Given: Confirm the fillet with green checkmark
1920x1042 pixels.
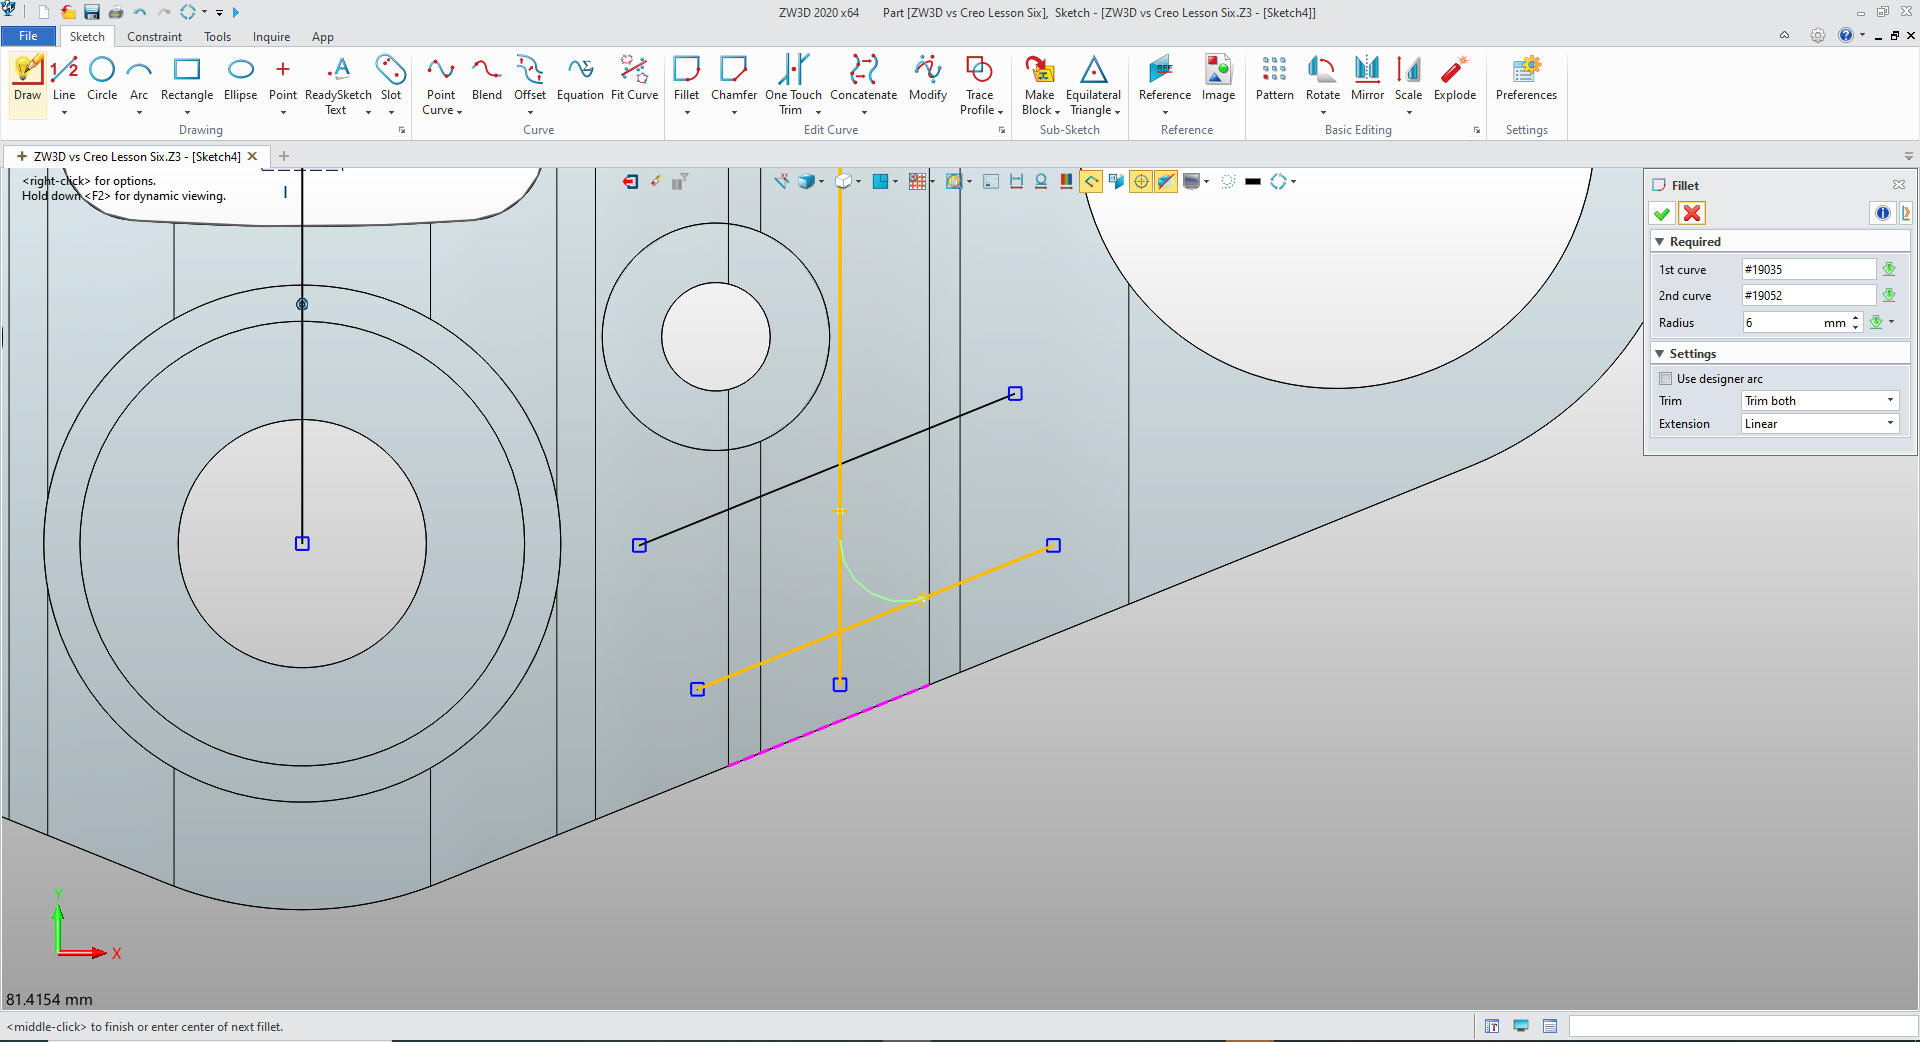Looking at the screenshot, I should click(x=1662, y=213).
